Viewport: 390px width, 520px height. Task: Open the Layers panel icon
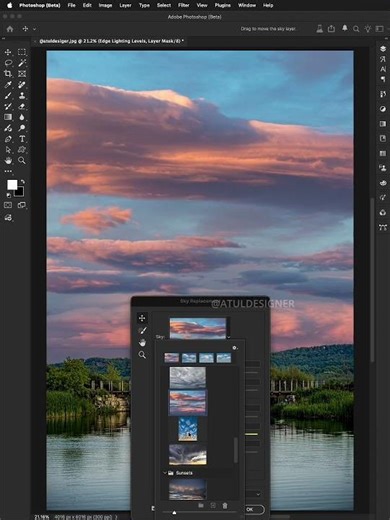(x=383, y=49)
